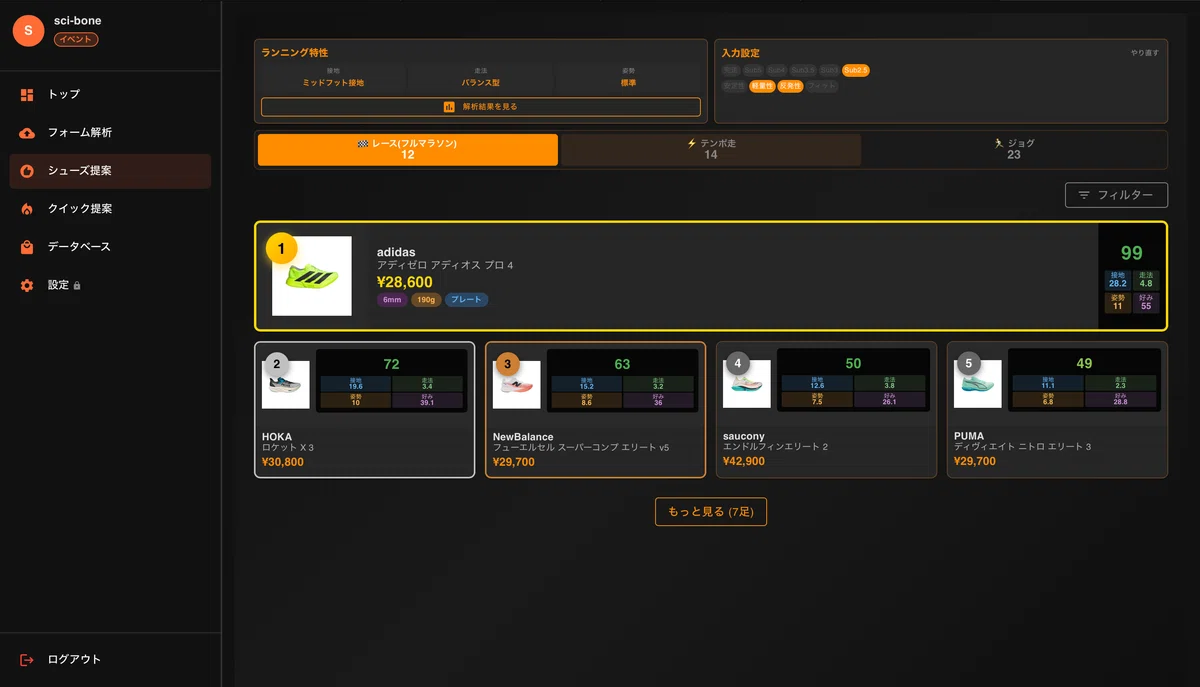Open the フィルター dropdown
1200x687 pixels.
click(1116, 195)
